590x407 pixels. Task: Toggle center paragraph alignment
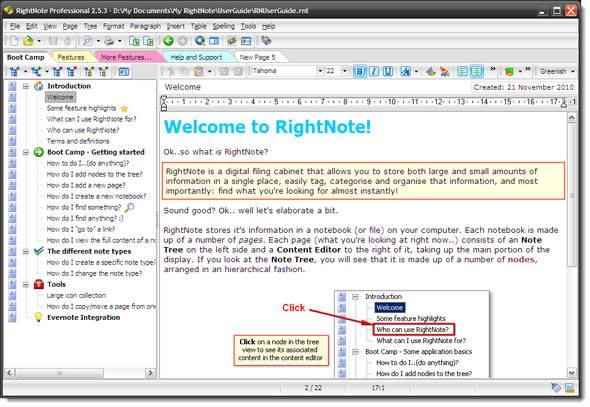(x=477, y=71)
